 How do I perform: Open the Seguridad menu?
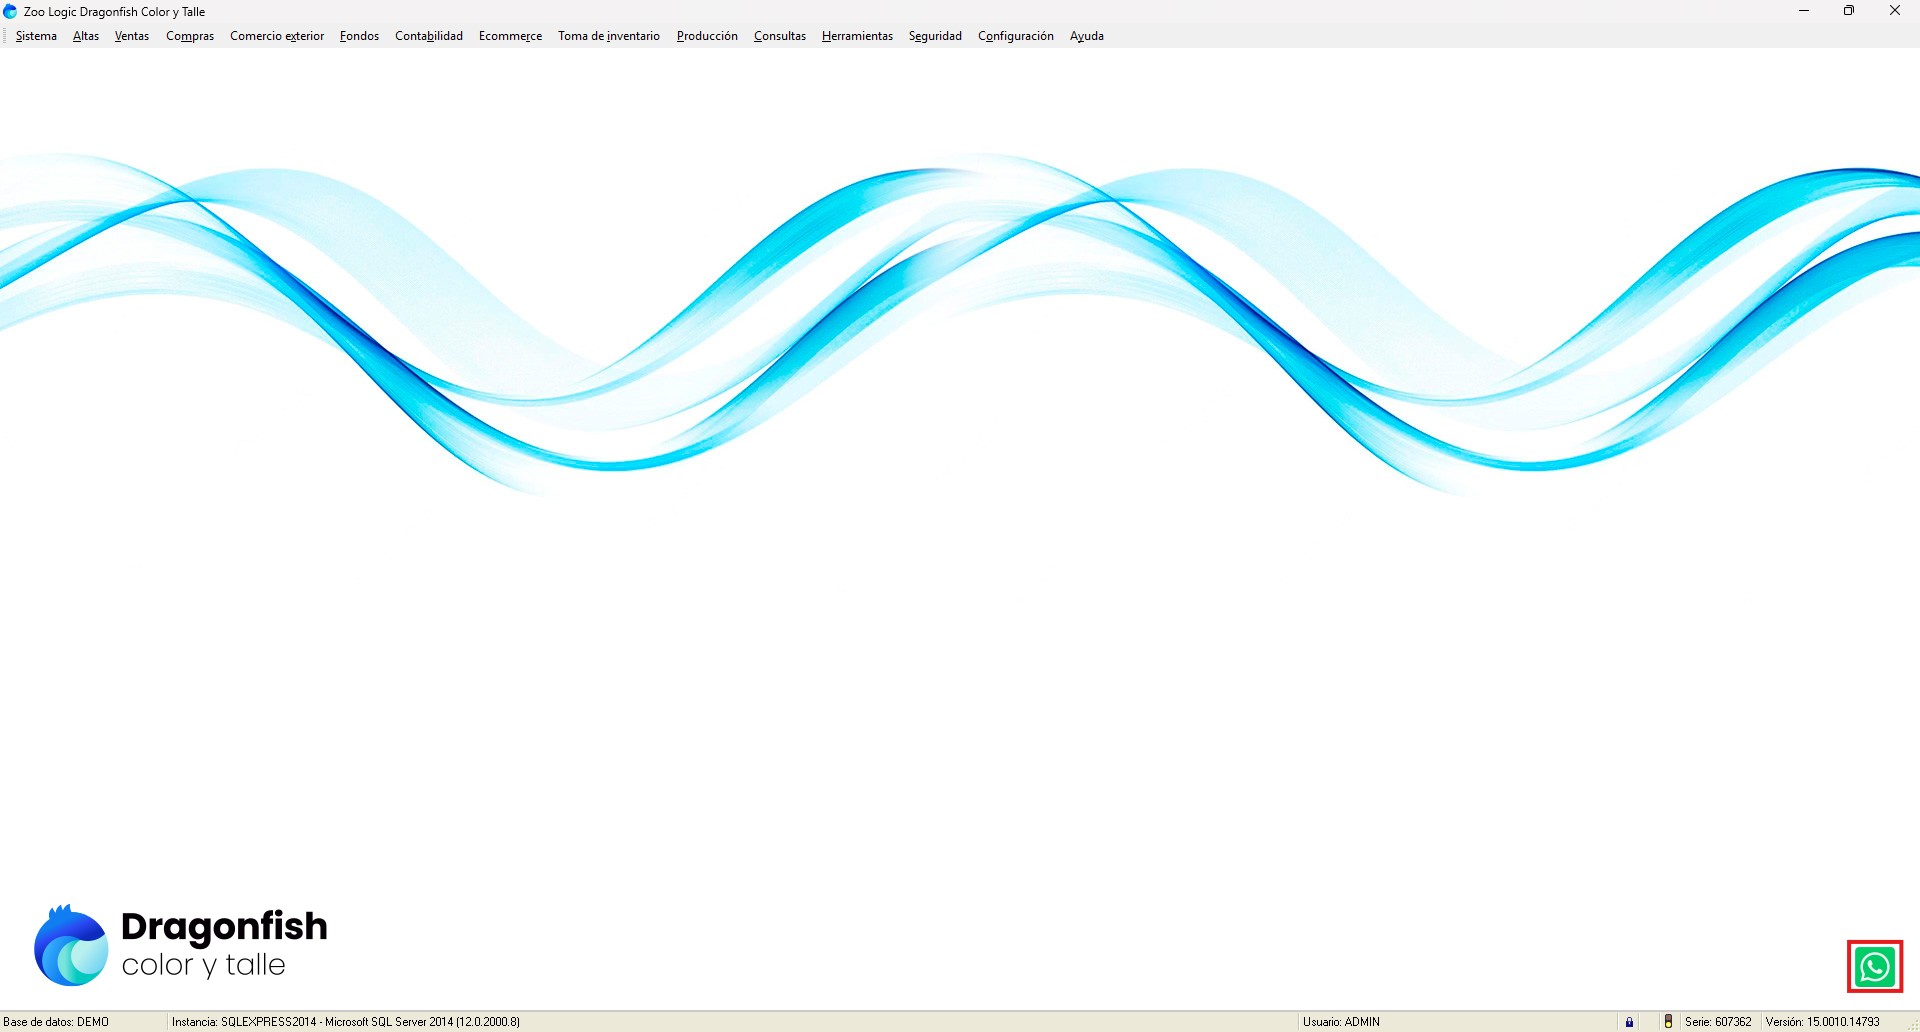[x=935, y=36]
